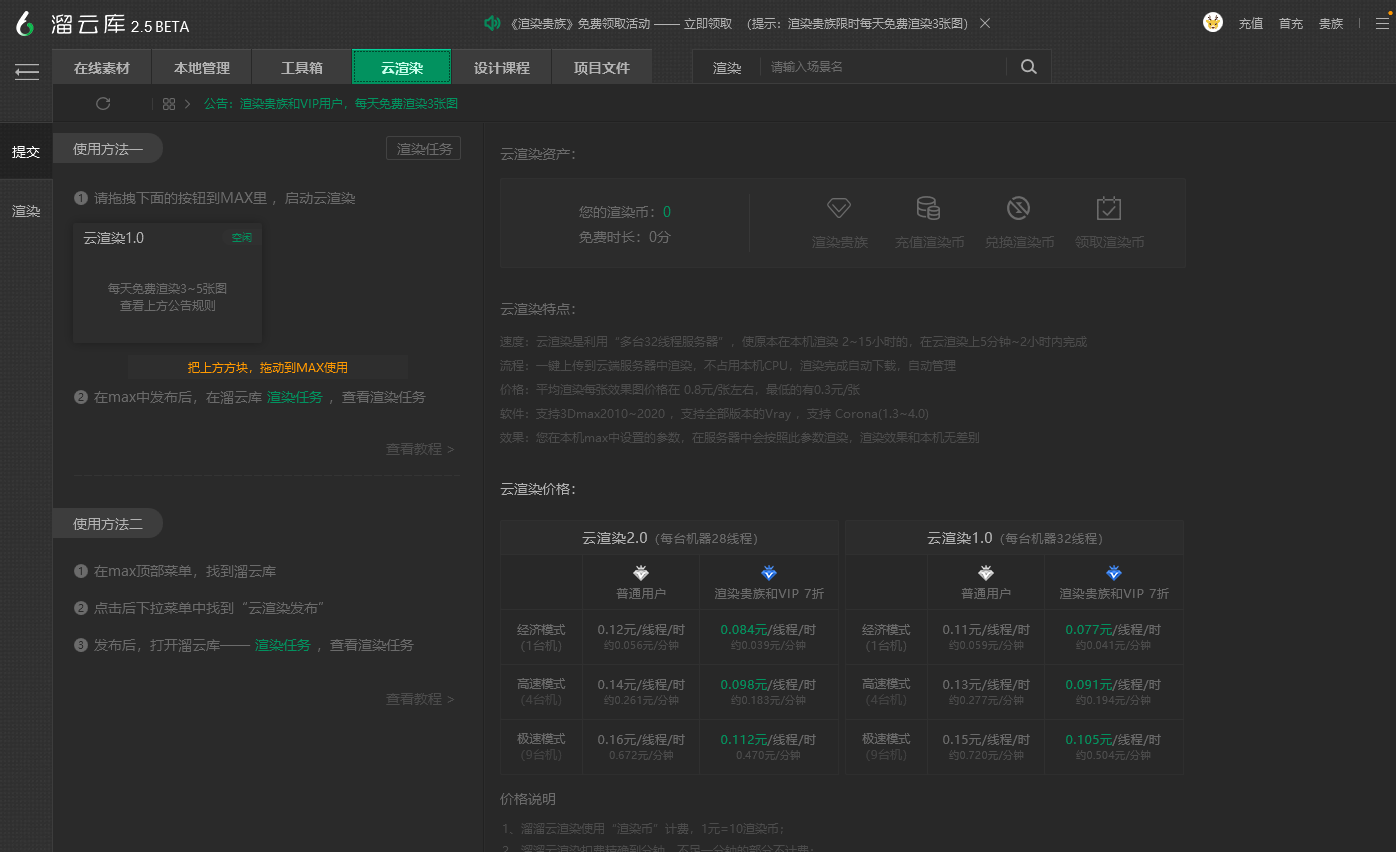Image resolution: width=1396 pixels, height=852 pixels.
Task: Click the 渲染贵族 diamond icon
Action: pyautogui.click(x=838, y=208)
